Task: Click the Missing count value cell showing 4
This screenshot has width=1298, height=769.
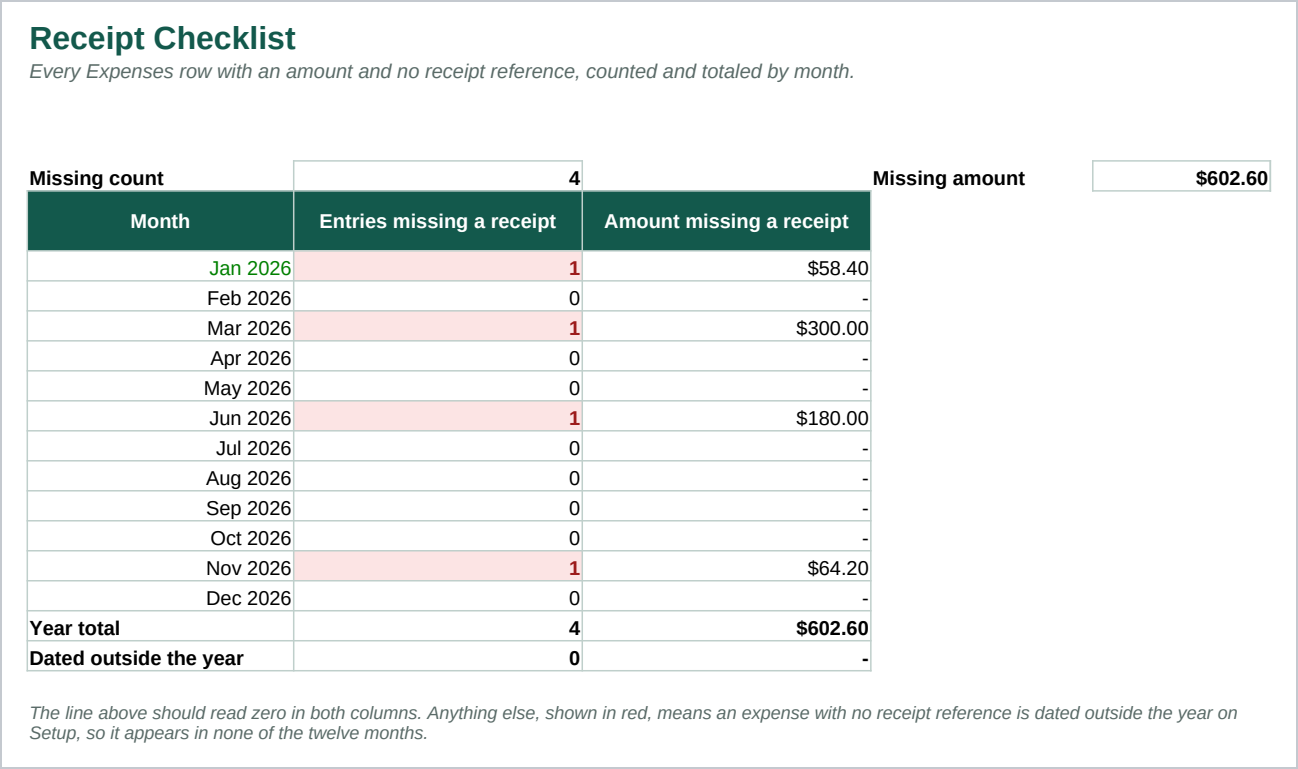Action: tap(438, 176)
